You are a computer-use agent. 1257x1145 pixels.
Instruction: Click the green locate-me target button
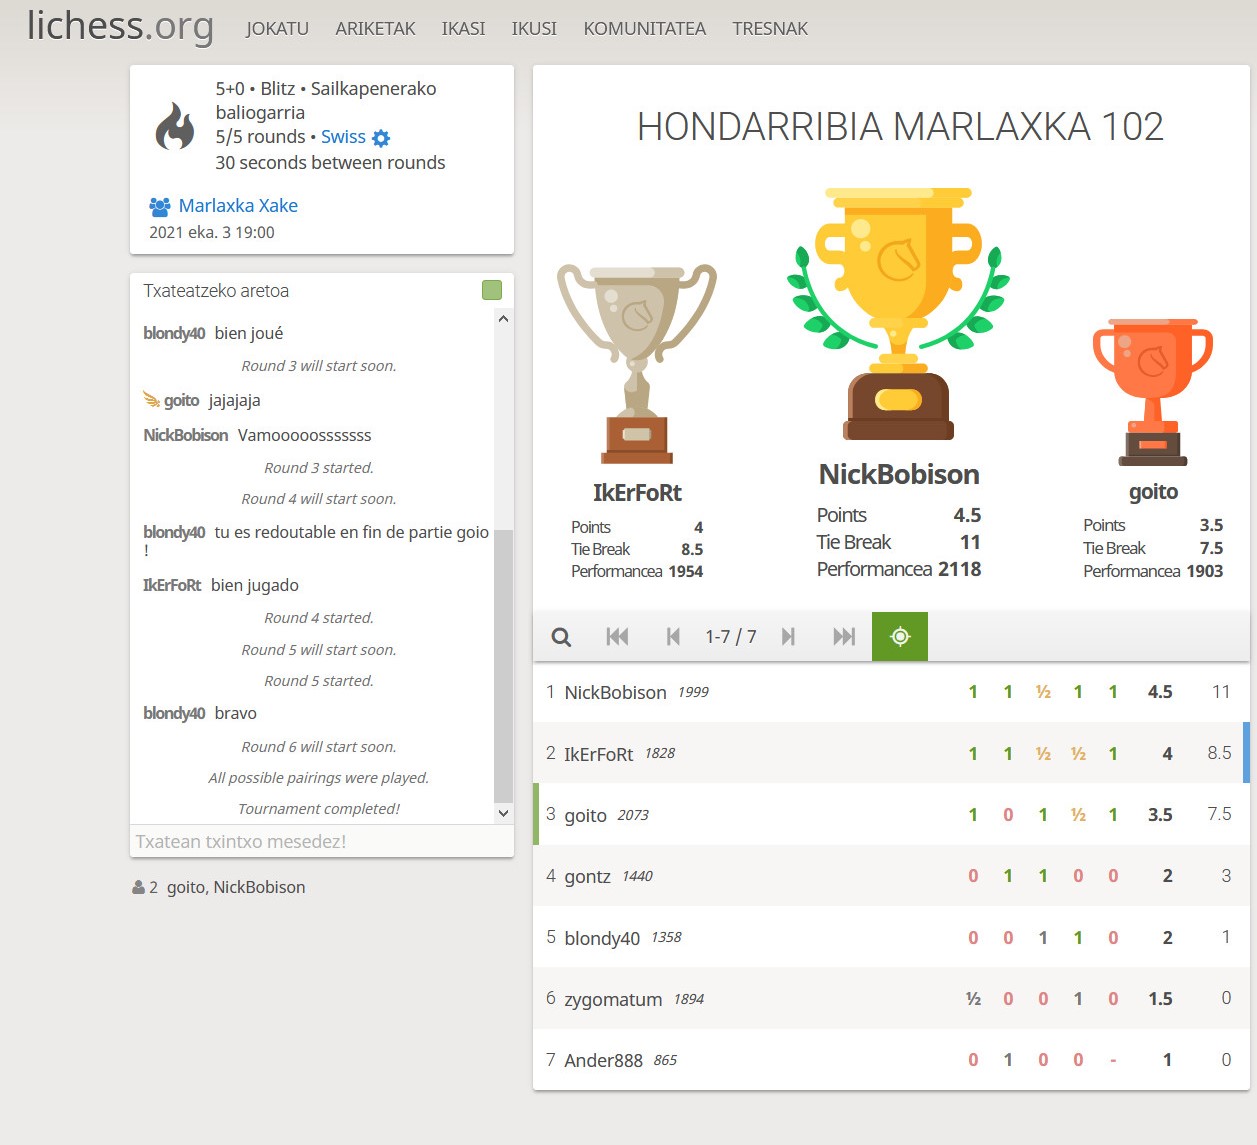pyautogui.click(x=900, y=637)
